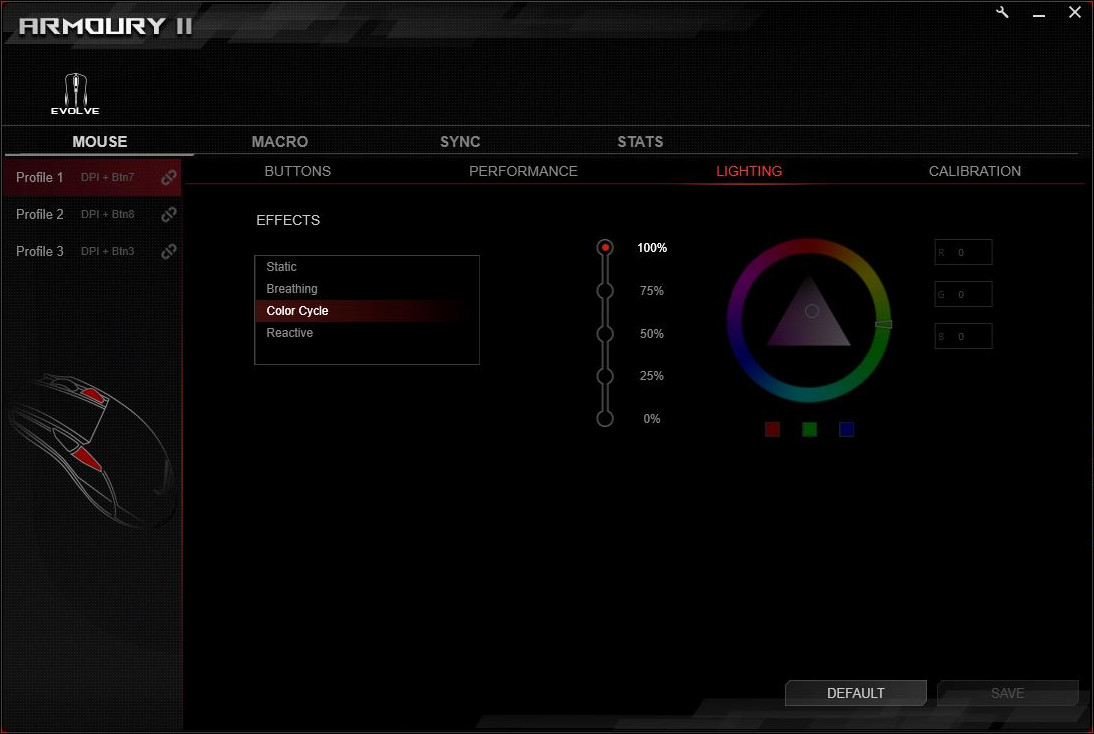Switch to the MOUSE tab

click(100, 142)
